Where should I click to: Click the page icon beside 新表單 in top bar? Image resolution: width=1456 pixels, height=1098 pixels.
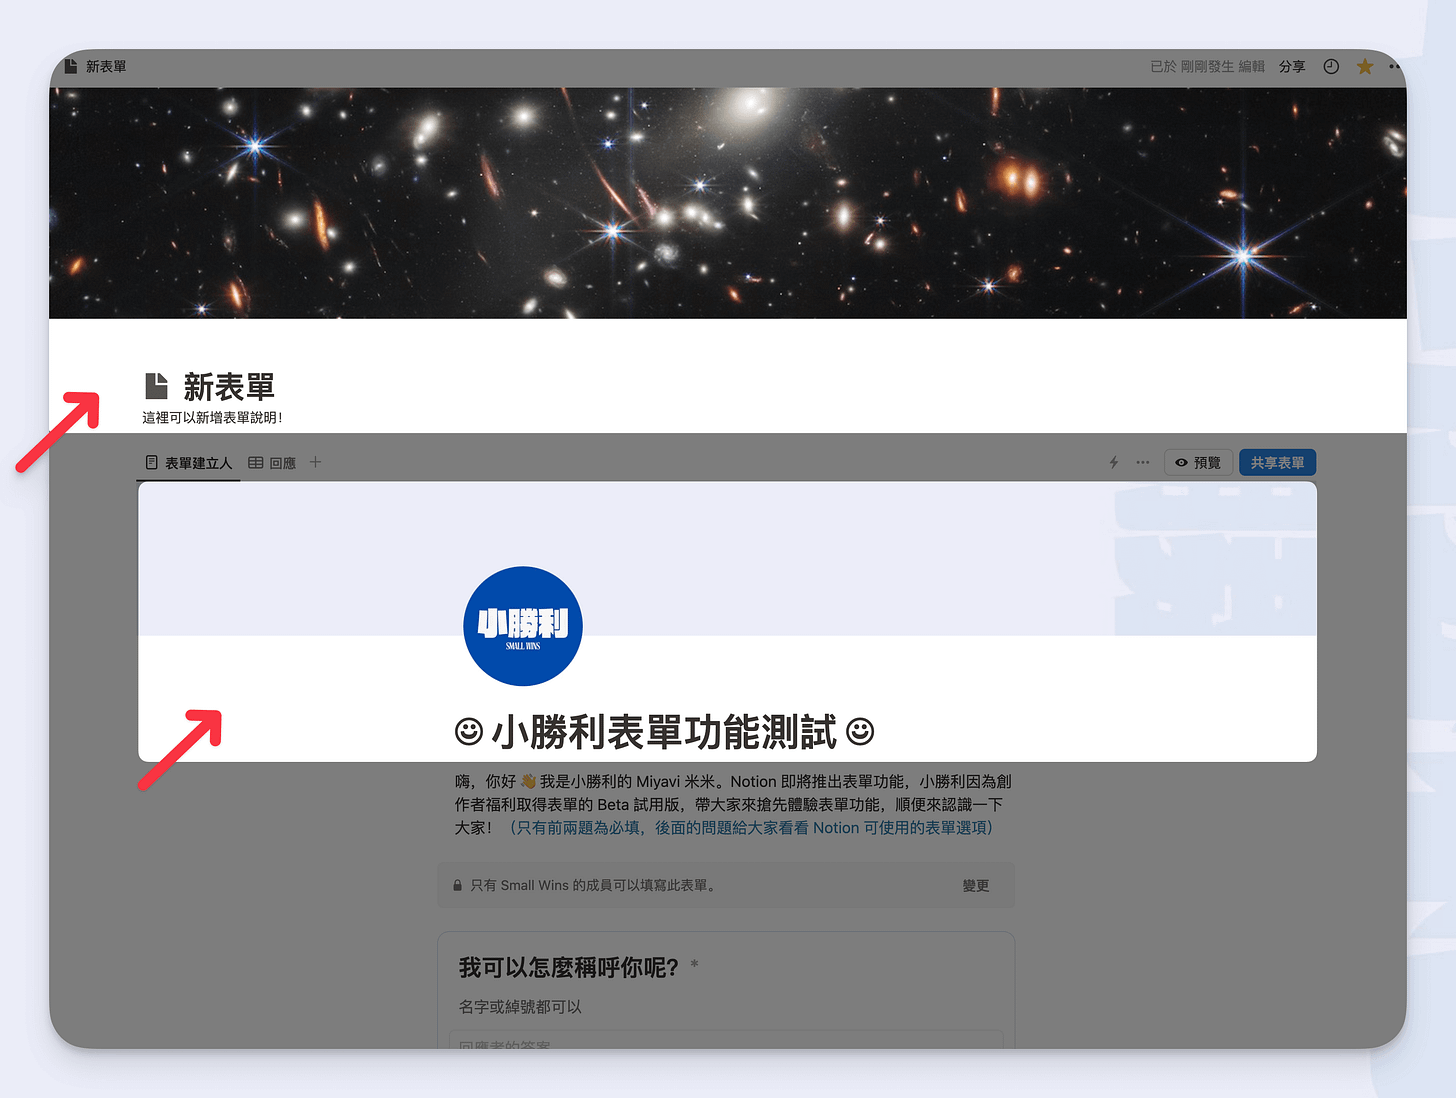71,66
